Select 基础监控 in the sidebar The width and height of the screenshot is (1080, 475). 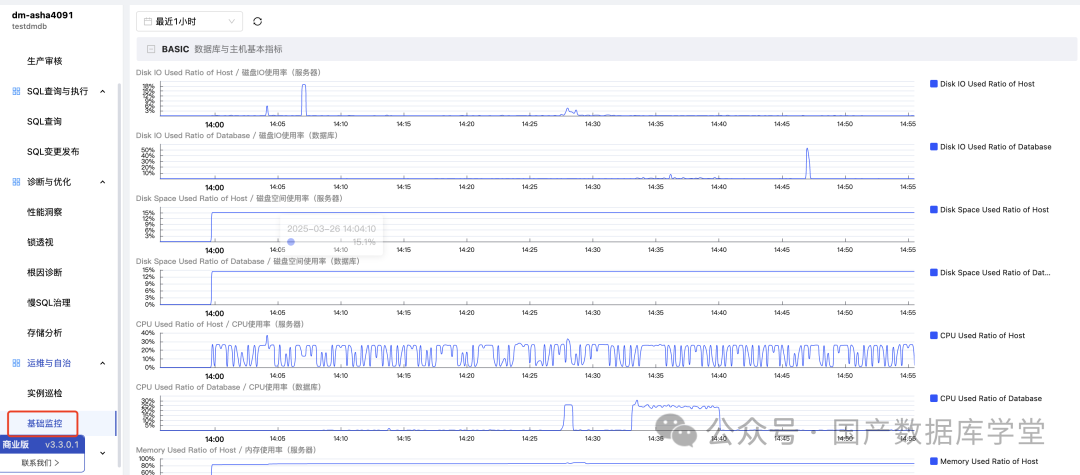[x=45, y=423]
